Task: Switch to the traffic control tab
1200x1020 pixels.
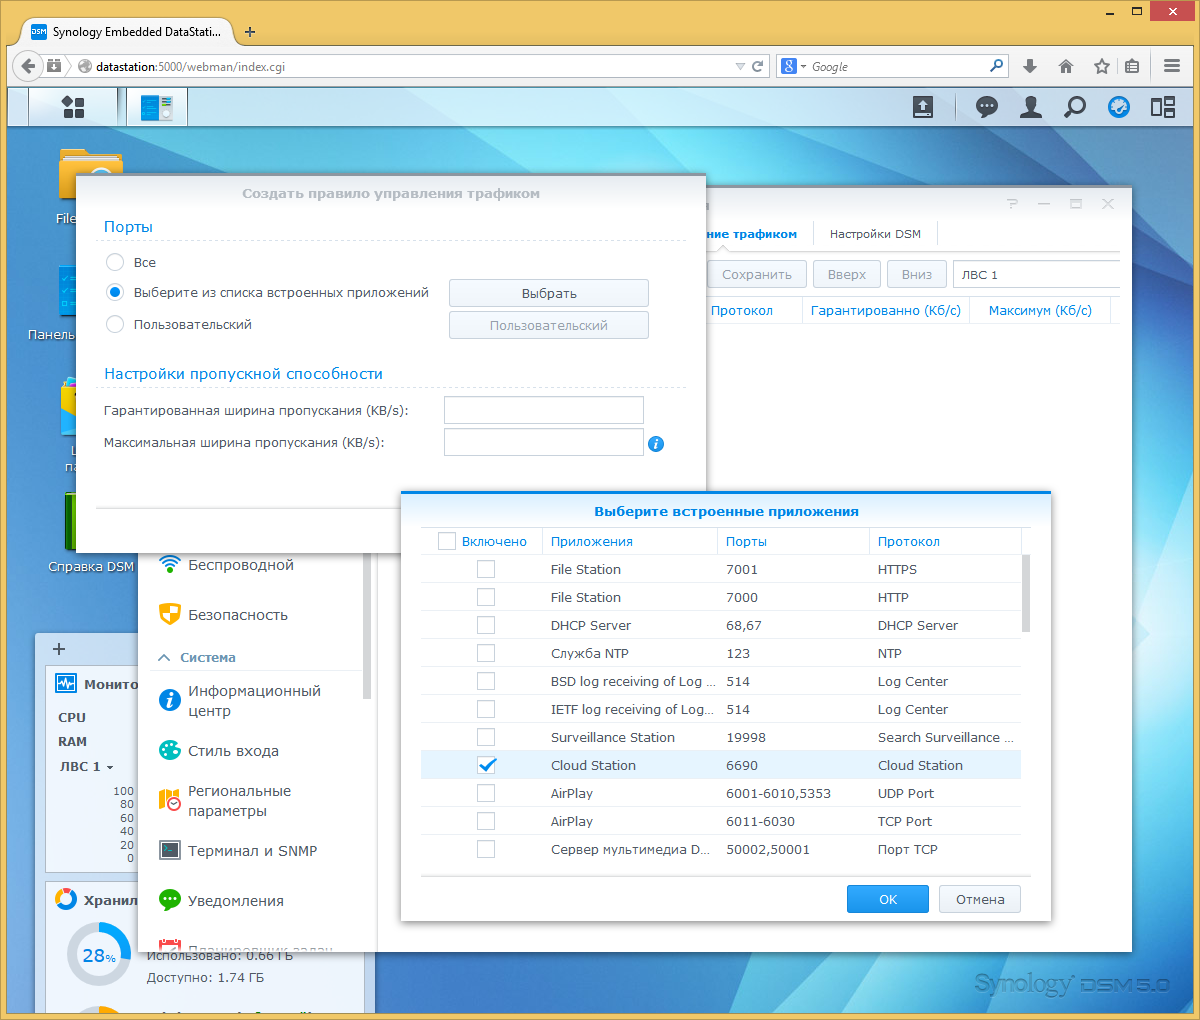Action: point(752,234)
